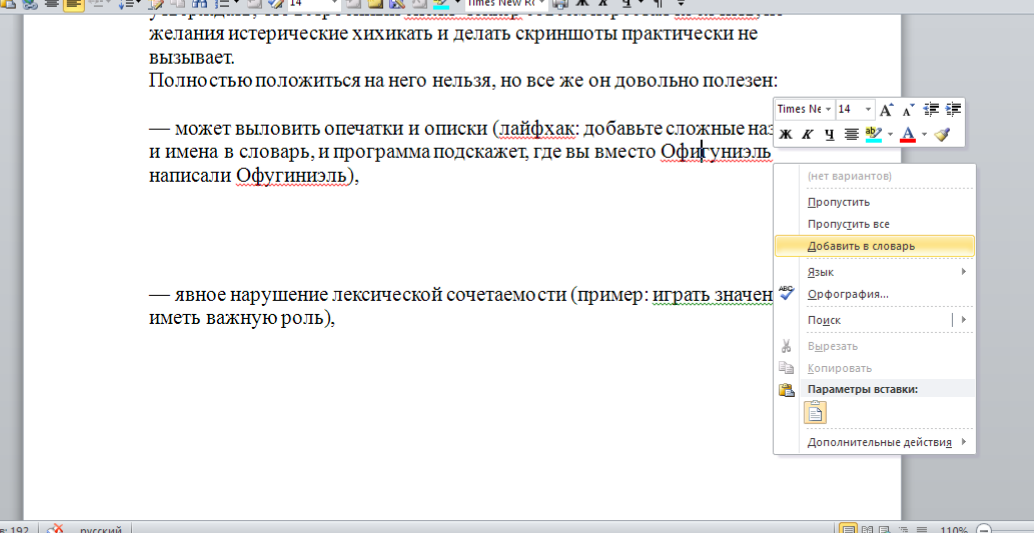1034x533 pixels.
Task: Center text with the mini toolbar alignment icon
Action: click(x=851, y=134)
